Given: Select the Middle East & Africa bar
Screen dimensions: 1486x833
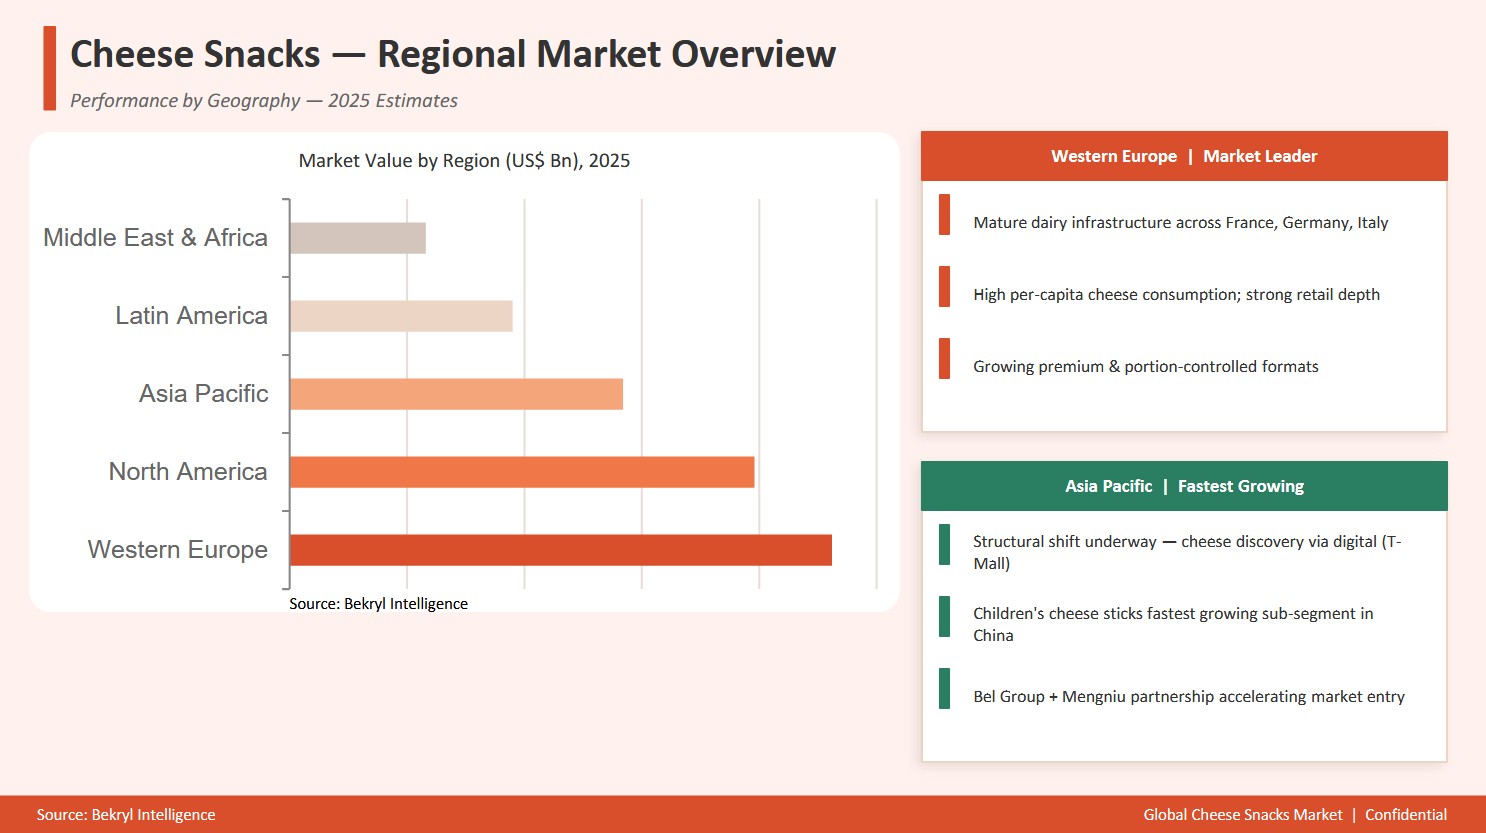Looking at the screenshot, I should point(358,238).
